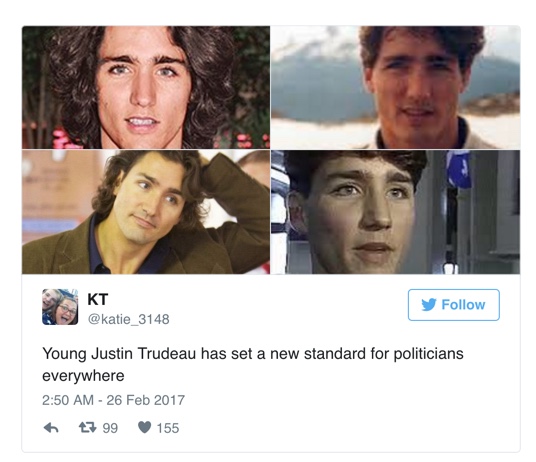This screenshot has width=536, height=462.
Task: Open KT's profile avatar picture
Action: pyautogui.click(x=60, y=307)
